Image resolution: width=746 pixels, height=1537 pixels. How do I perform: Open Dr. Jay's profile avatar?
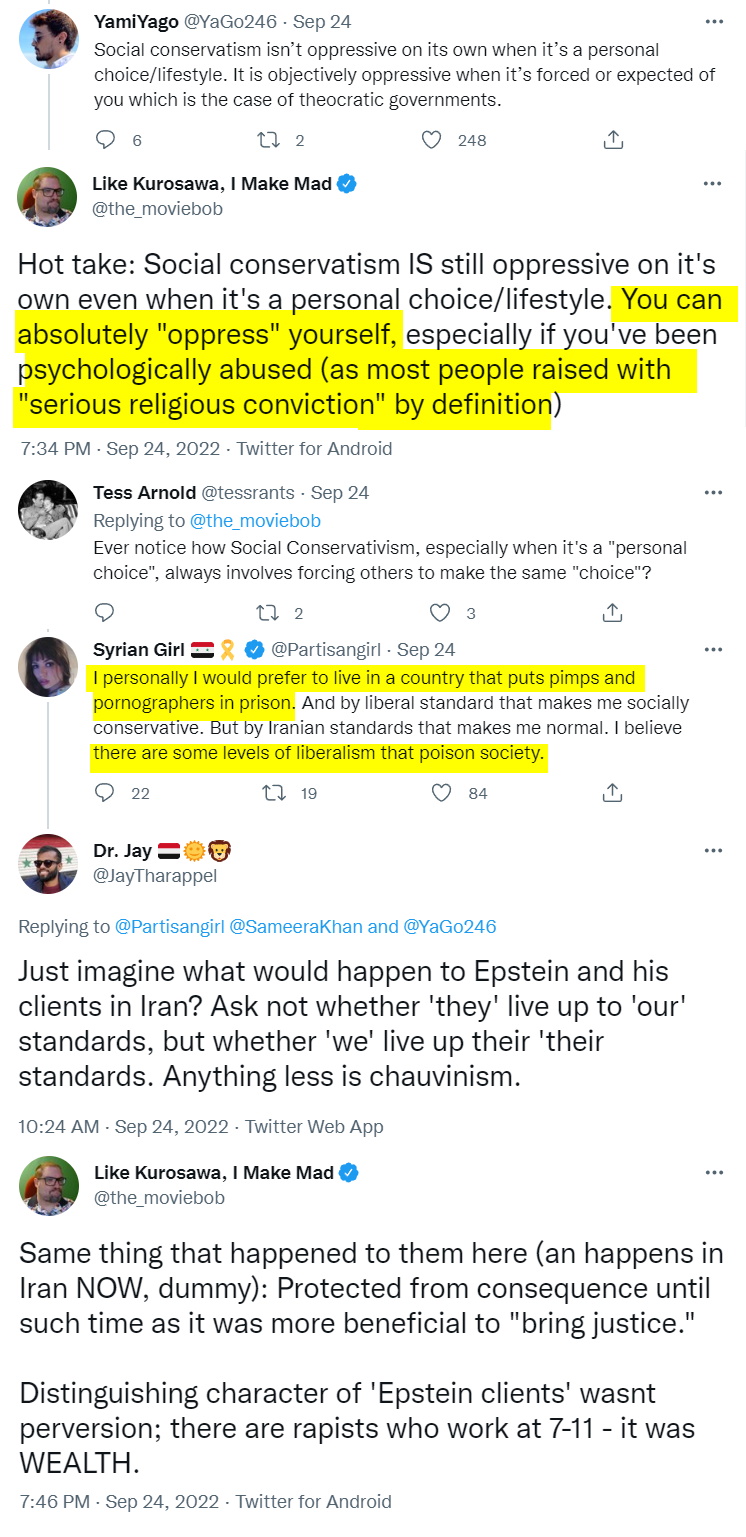click(x=48, y=863)
